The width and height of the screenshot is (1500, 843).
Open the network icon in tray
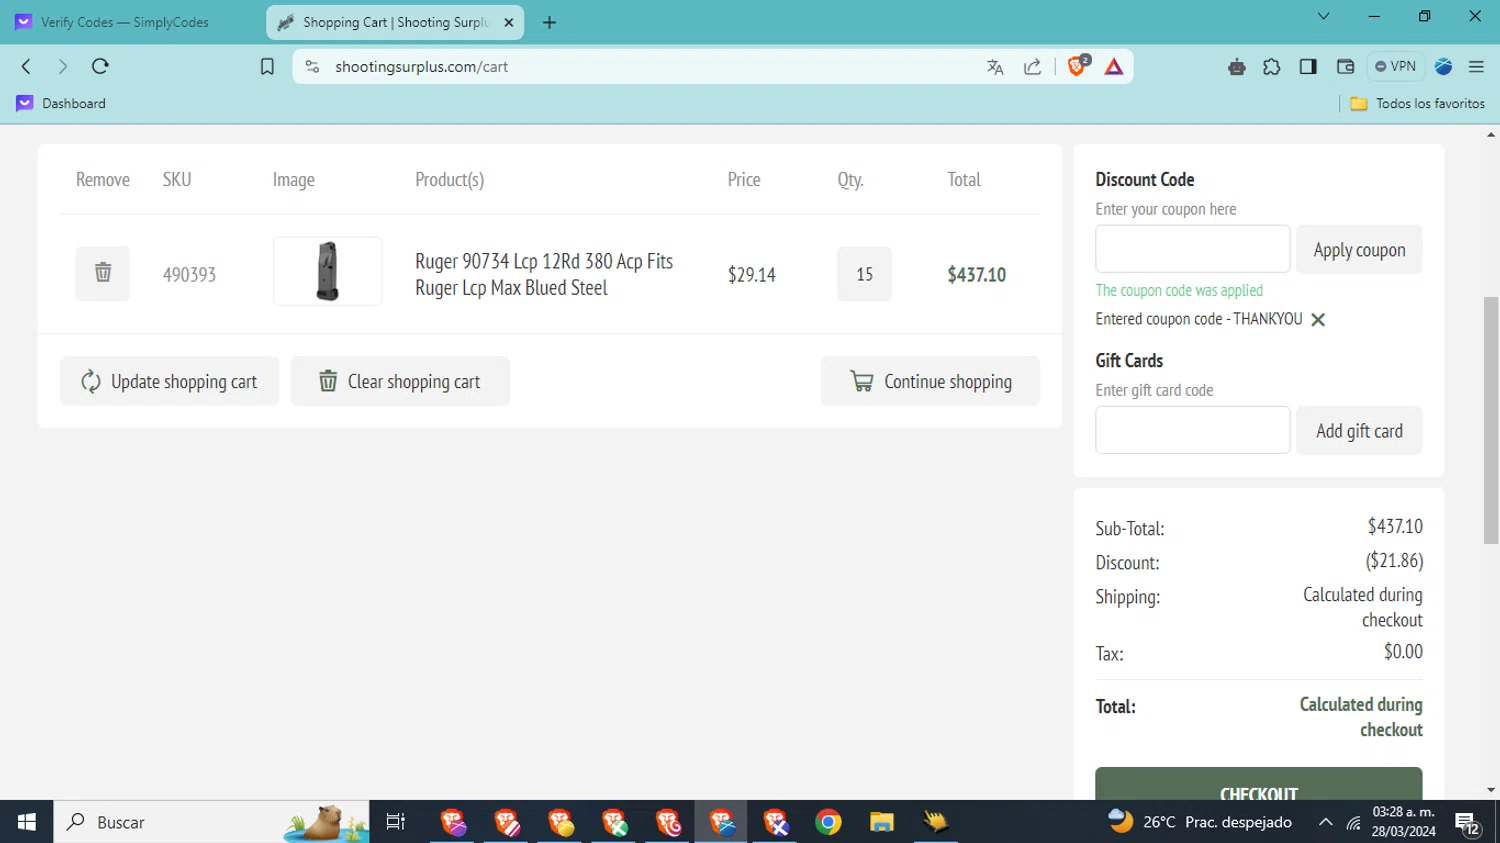pos(1353,822)
